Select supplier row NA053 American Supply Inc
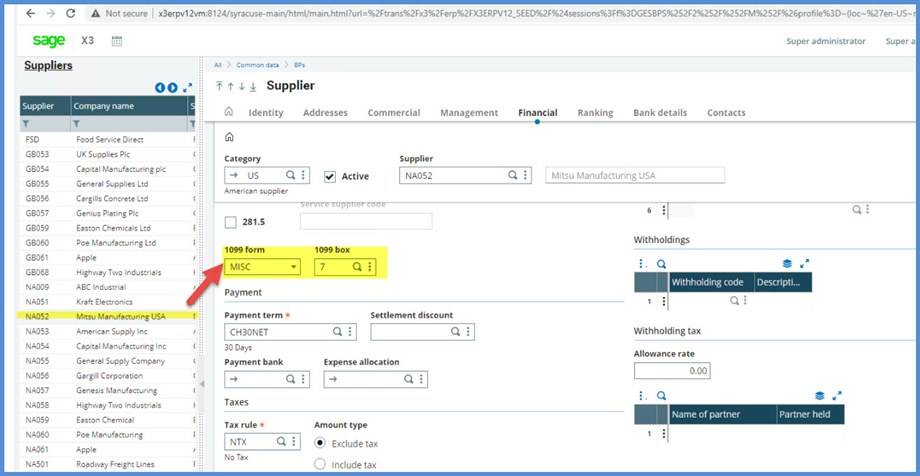920x476 pixels. tap(109, 332)
